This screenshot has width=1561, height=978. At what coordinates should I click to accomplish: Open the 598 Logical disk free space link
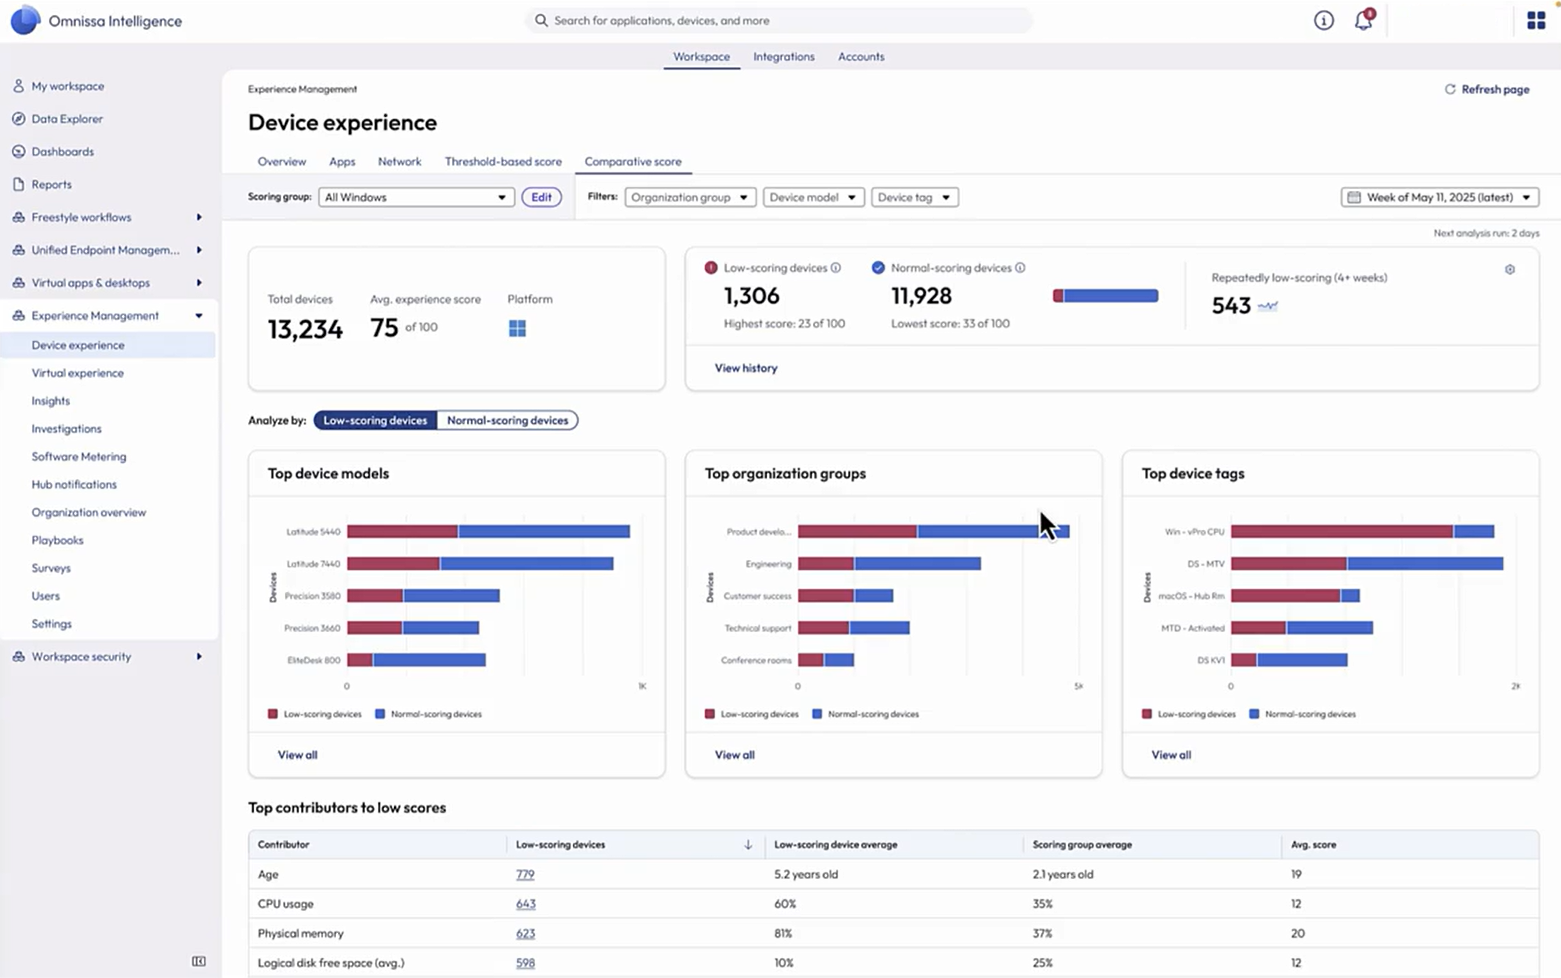[x=525, y=963]
